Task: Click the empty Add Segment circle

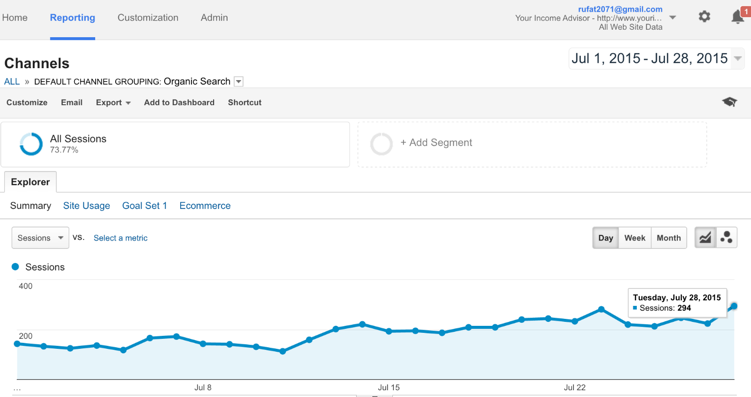Action: 381,144
